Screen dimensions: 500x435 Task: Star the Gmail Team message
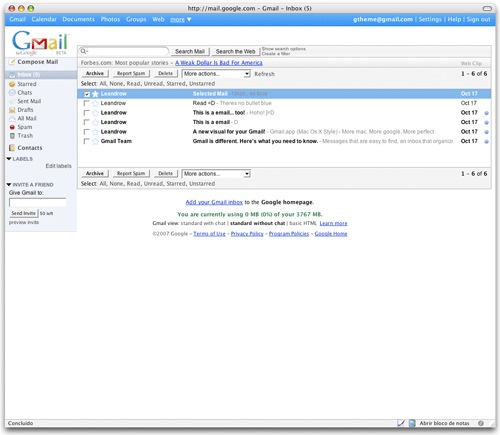pos(95,141)
